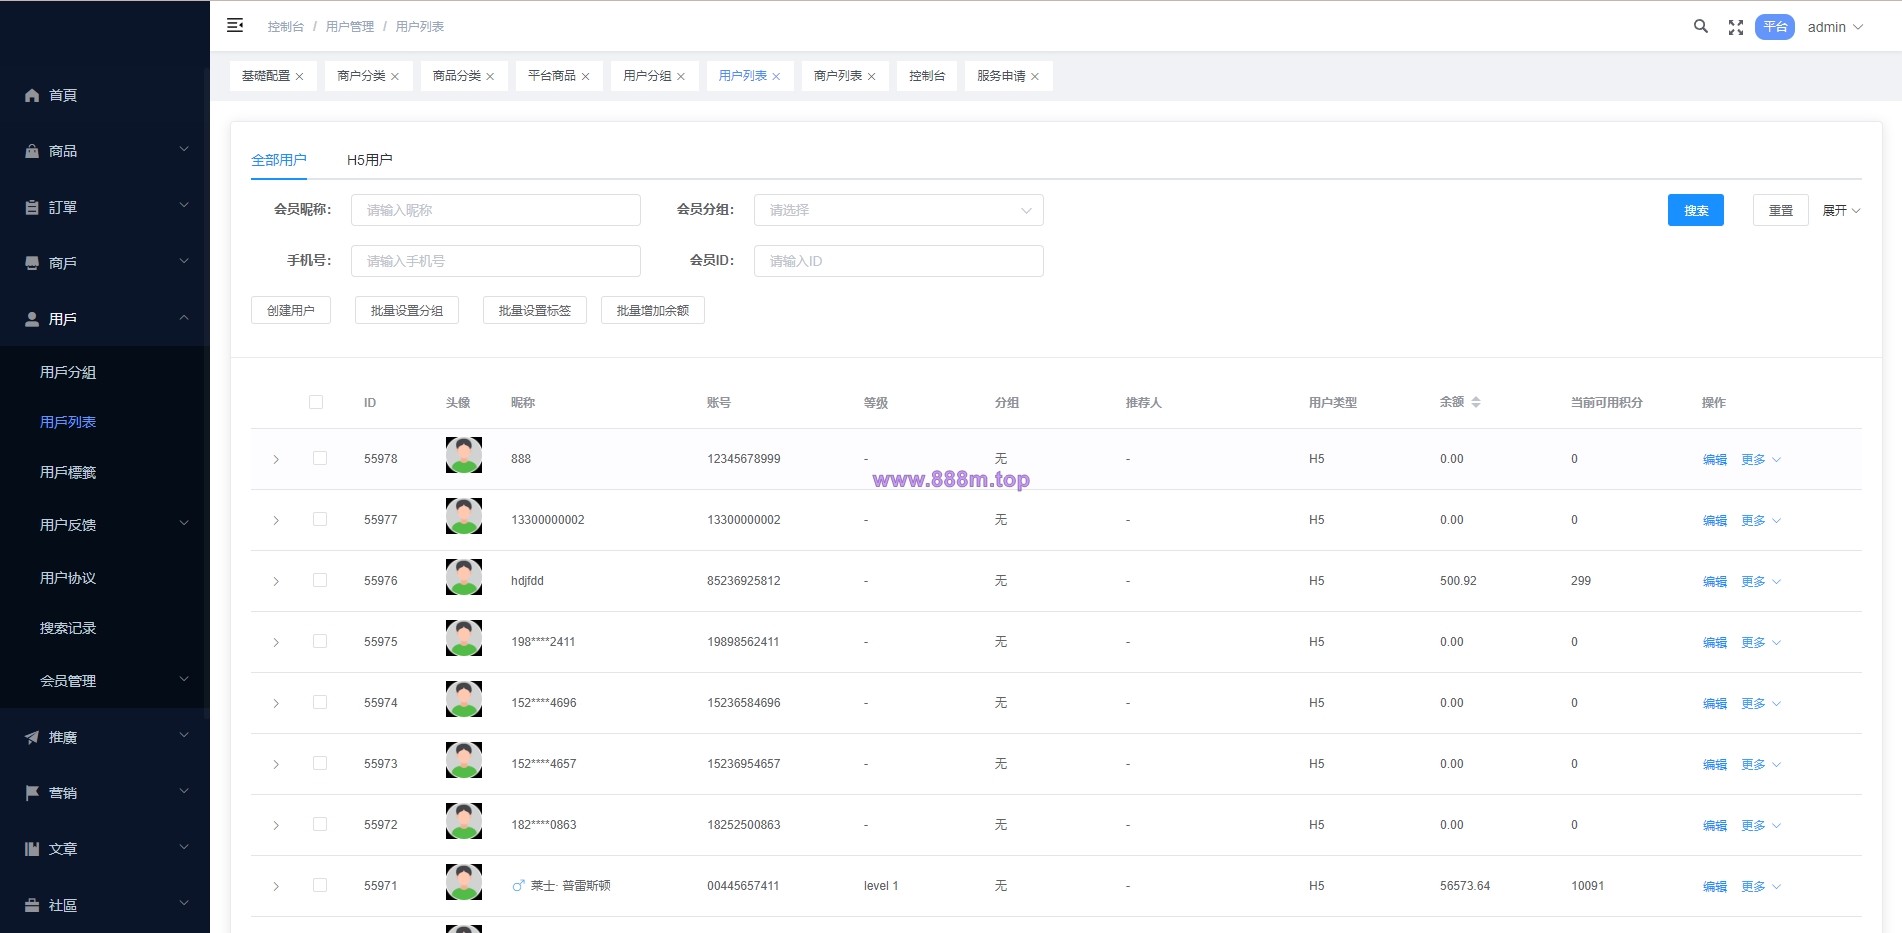1902x933 pixels.
Task: Click the 批量设置标签 button
Action: pyautogui.click(x=535, y=310)
